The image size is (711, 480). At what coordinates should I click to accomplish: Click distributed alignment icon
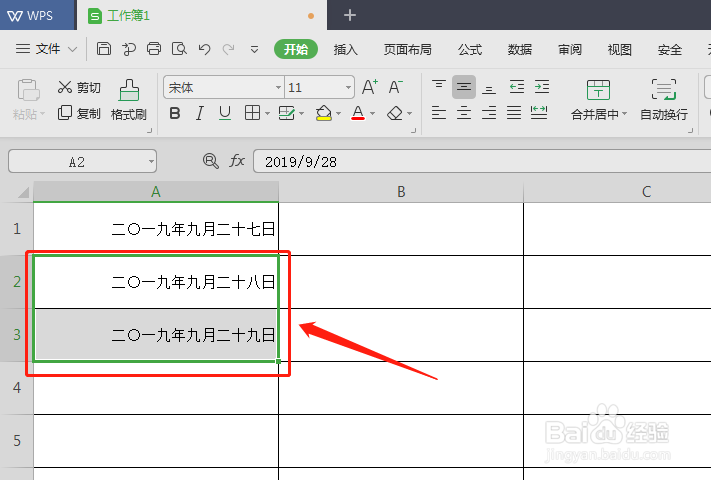pos(539,112)
